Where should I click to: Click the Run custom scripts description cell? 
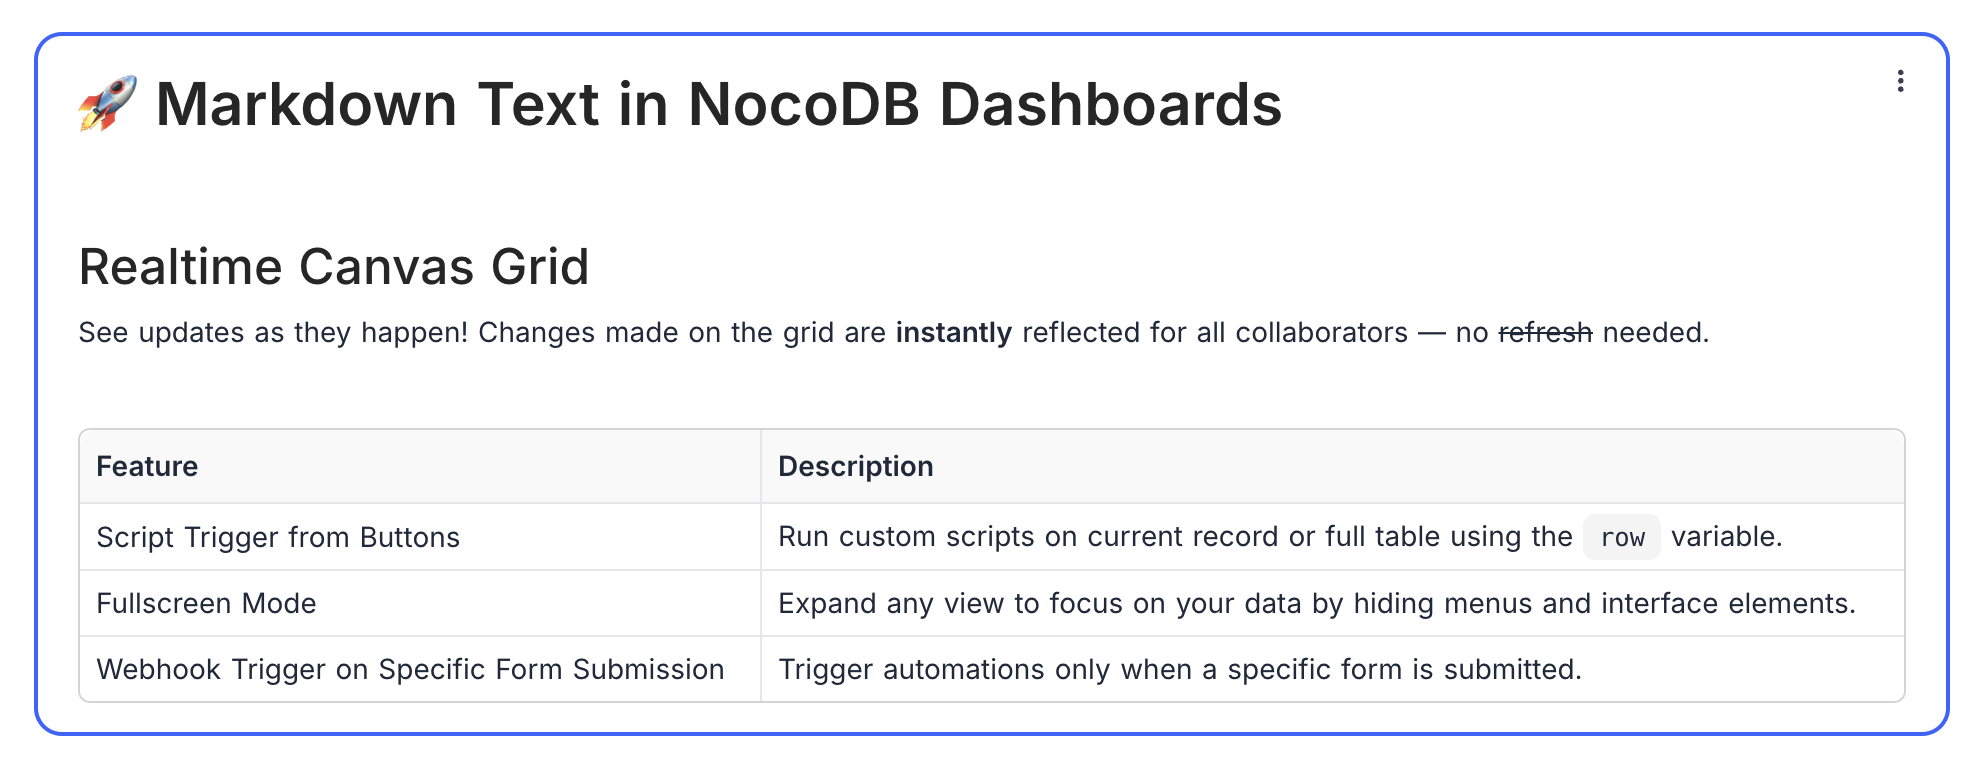[1175, 537]
